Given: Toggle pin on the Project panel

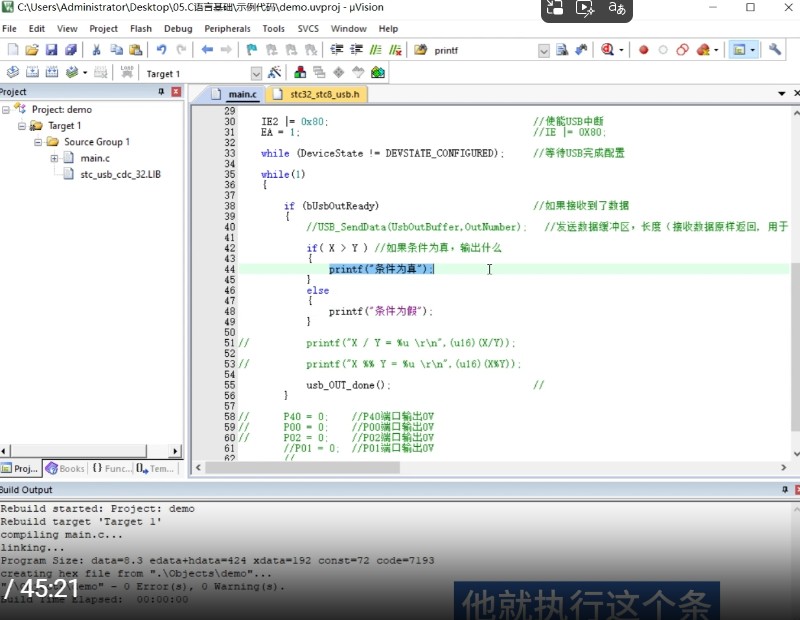Looking at the screenshot, I should click(162, 92).
